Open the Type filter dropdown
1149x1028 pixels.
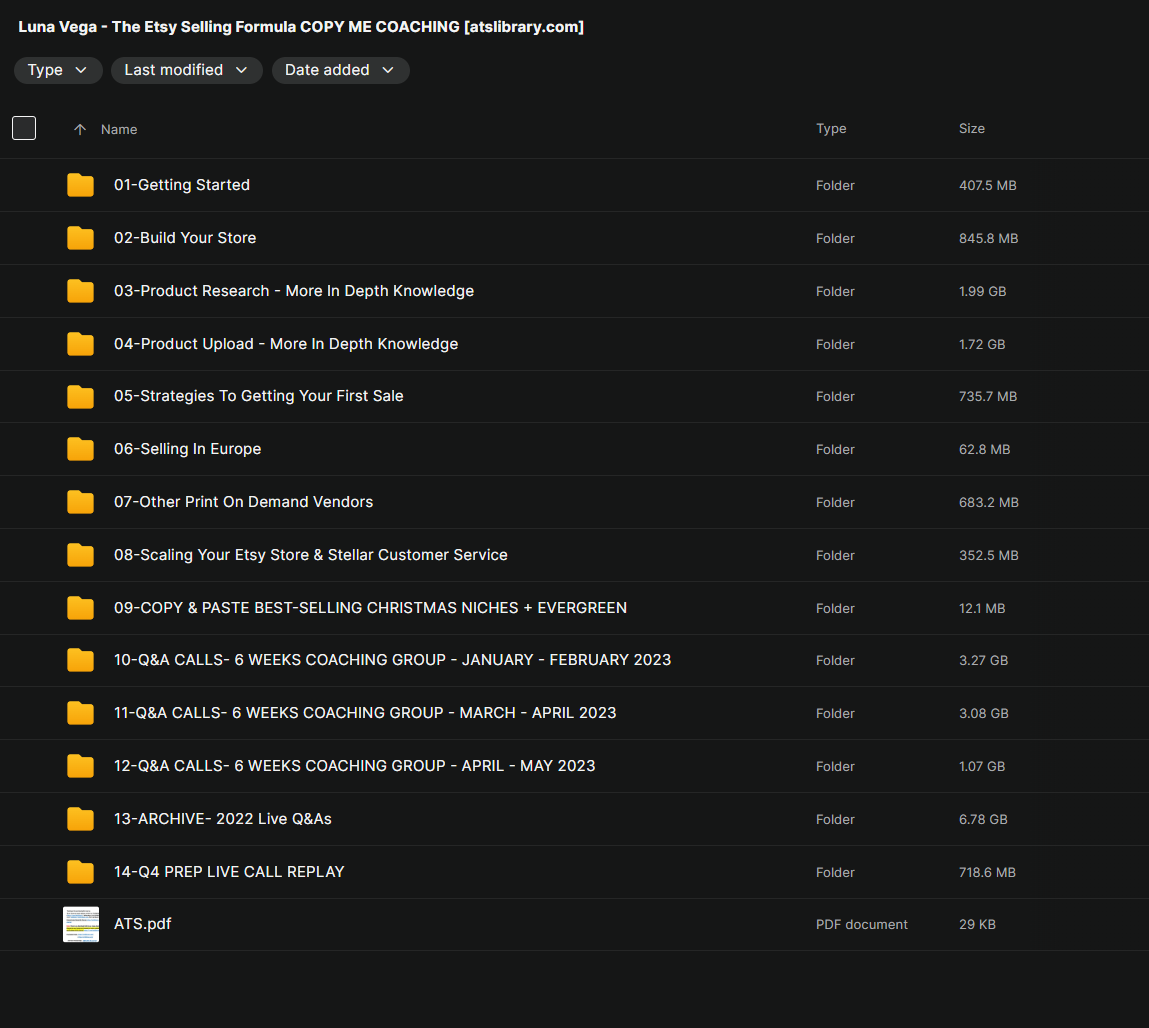click(58, 70)
